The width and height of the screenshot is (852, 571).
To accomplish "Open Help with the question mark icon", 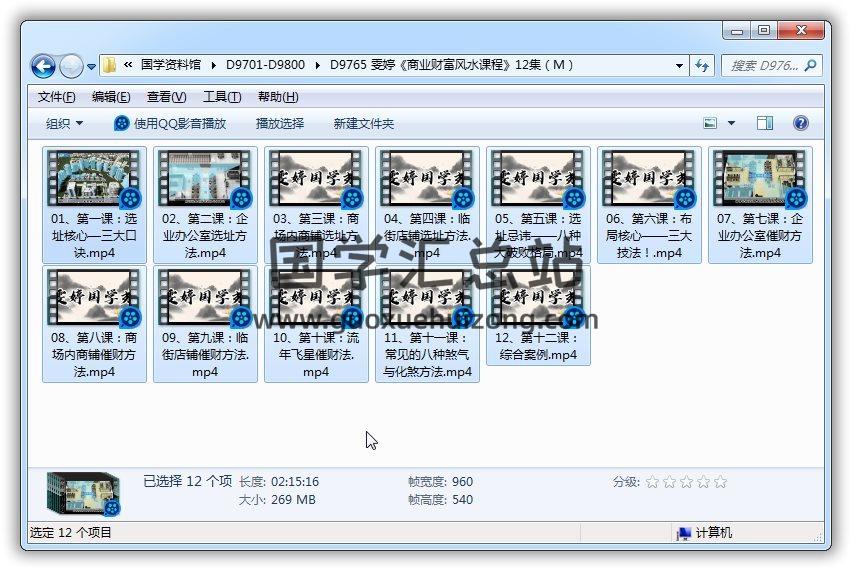I will 800,123.
